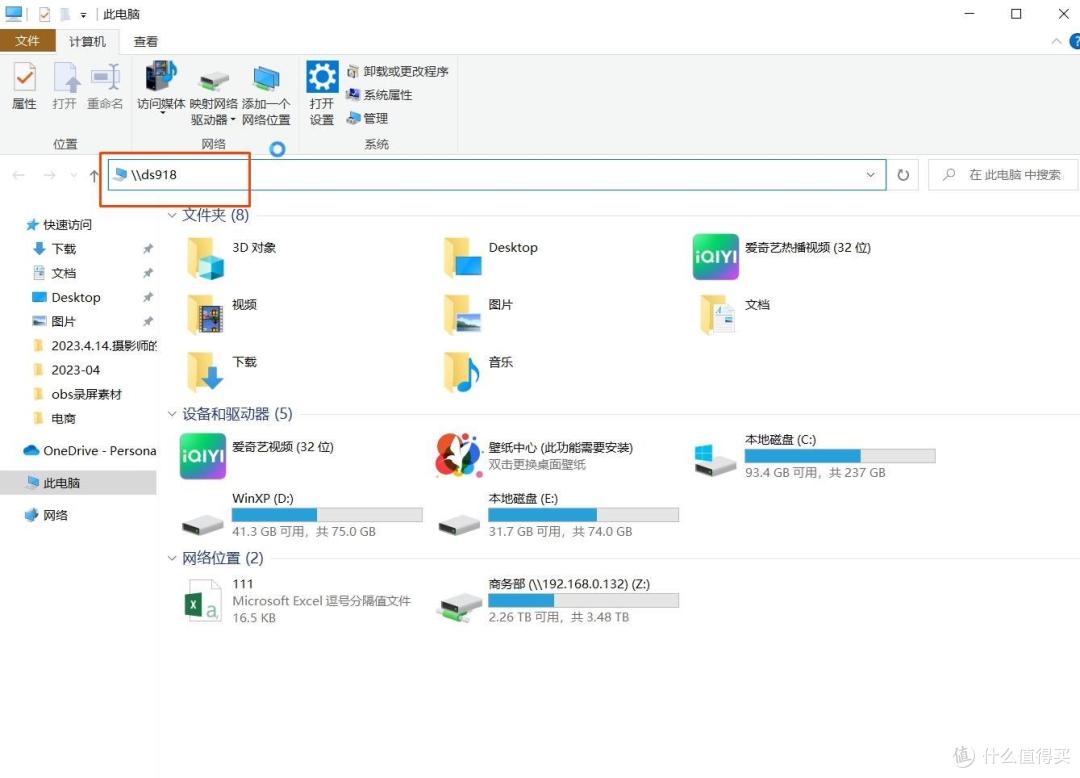Select the WinXP (D:) drive icon
The height and width of the screenshot is (778, 1080).
coord(202,524)
